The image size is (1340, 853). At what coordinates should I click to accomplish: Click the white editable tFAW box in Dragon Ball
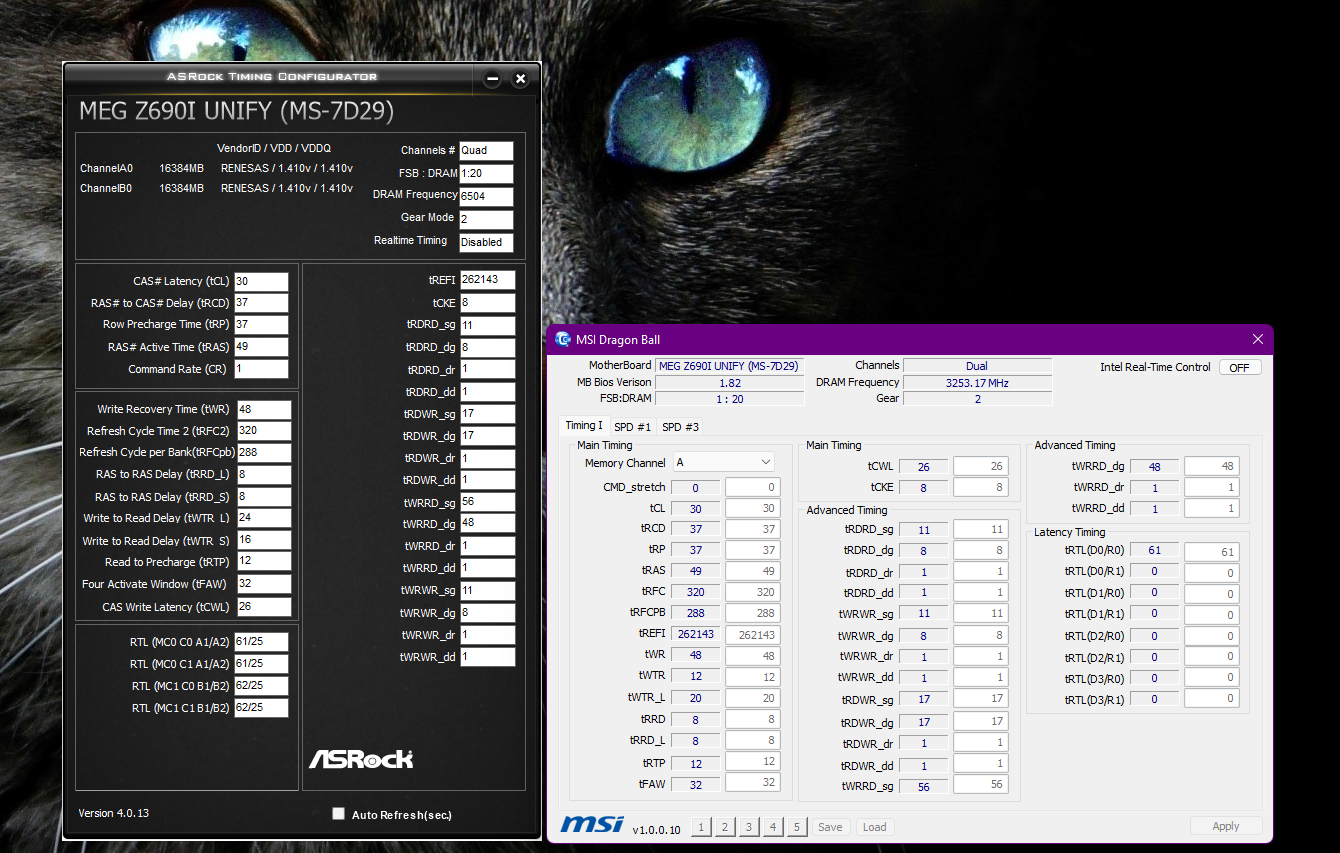tap(753, 784)
